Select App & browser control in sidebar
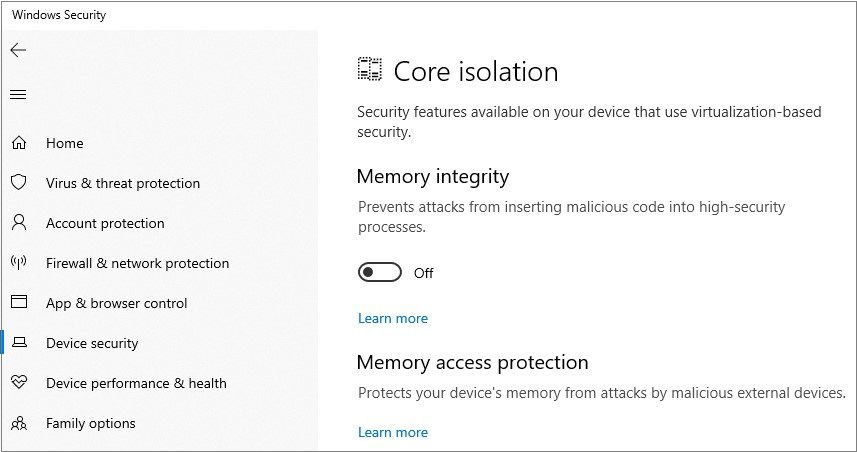Image resolution: width=857 pixels, height=452 pixels. 116,303
